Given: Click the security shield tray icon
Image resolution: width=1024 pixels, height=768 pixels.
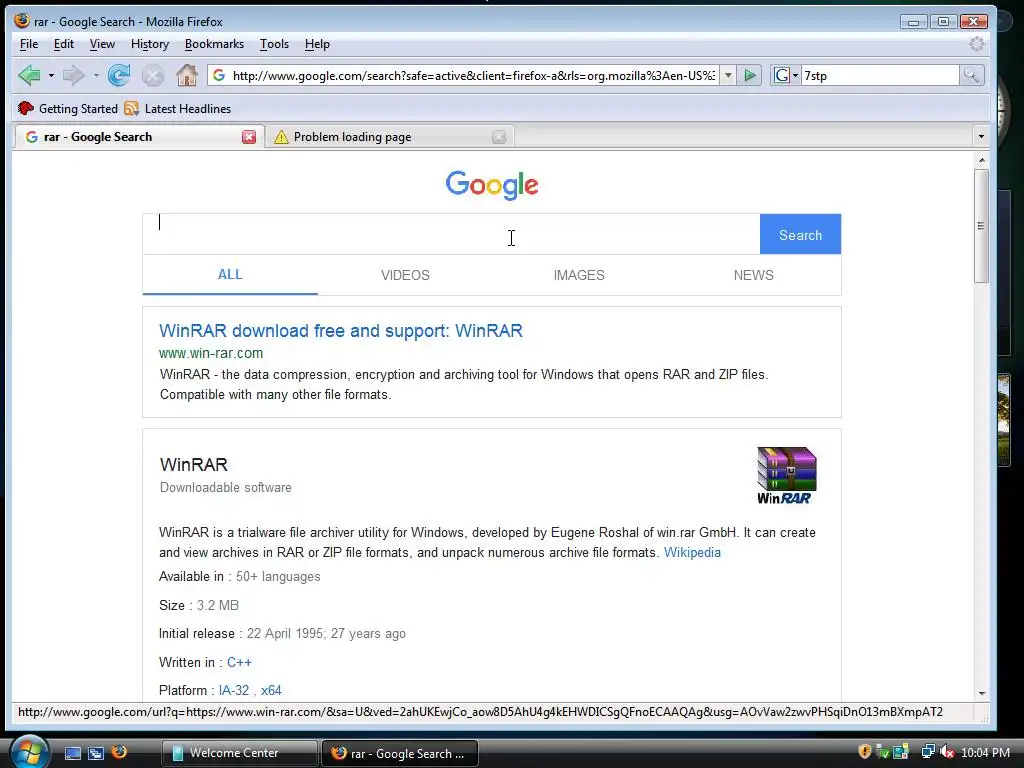Looking at the screenshot, I should point(865,752).
